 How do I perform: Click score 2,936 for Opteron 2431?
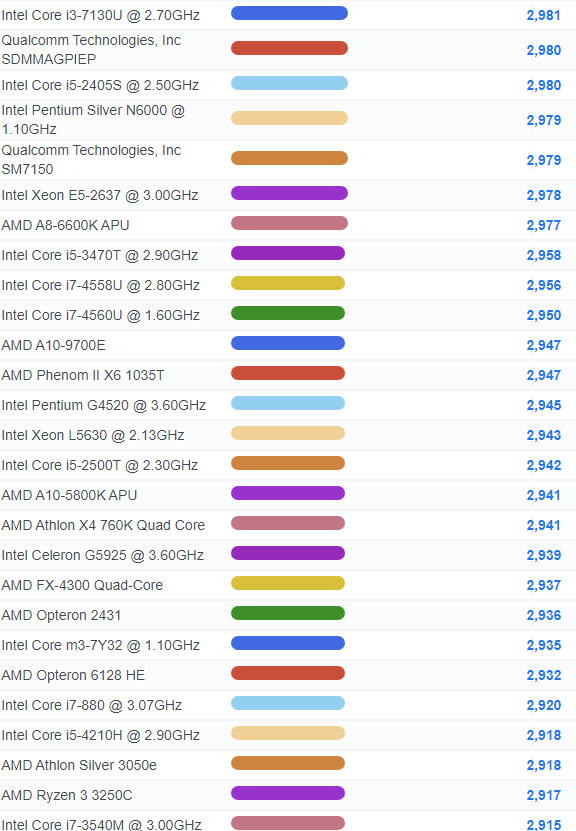tap(544, 615)
